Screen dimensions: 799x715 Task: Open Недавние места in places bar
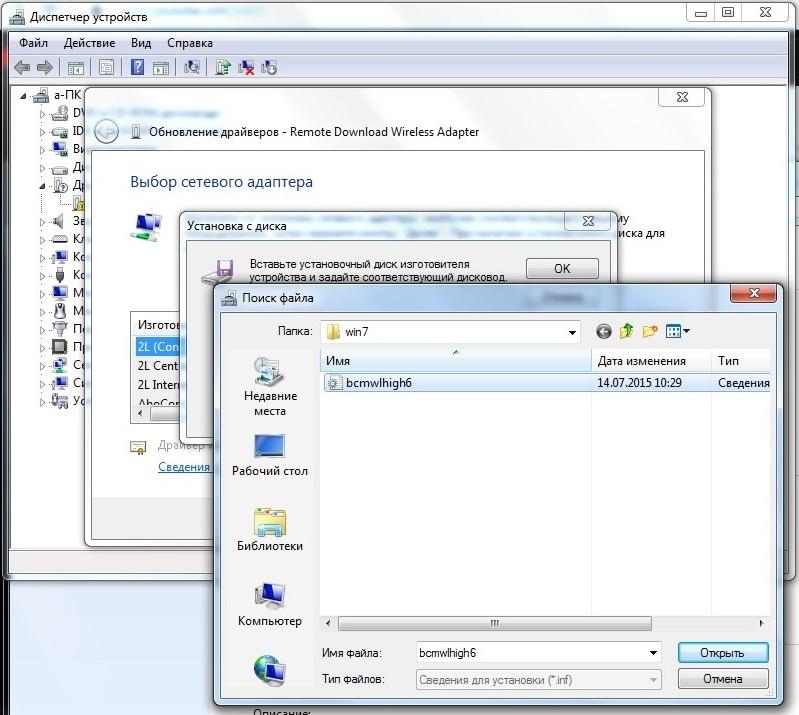(x=270, y=386)
